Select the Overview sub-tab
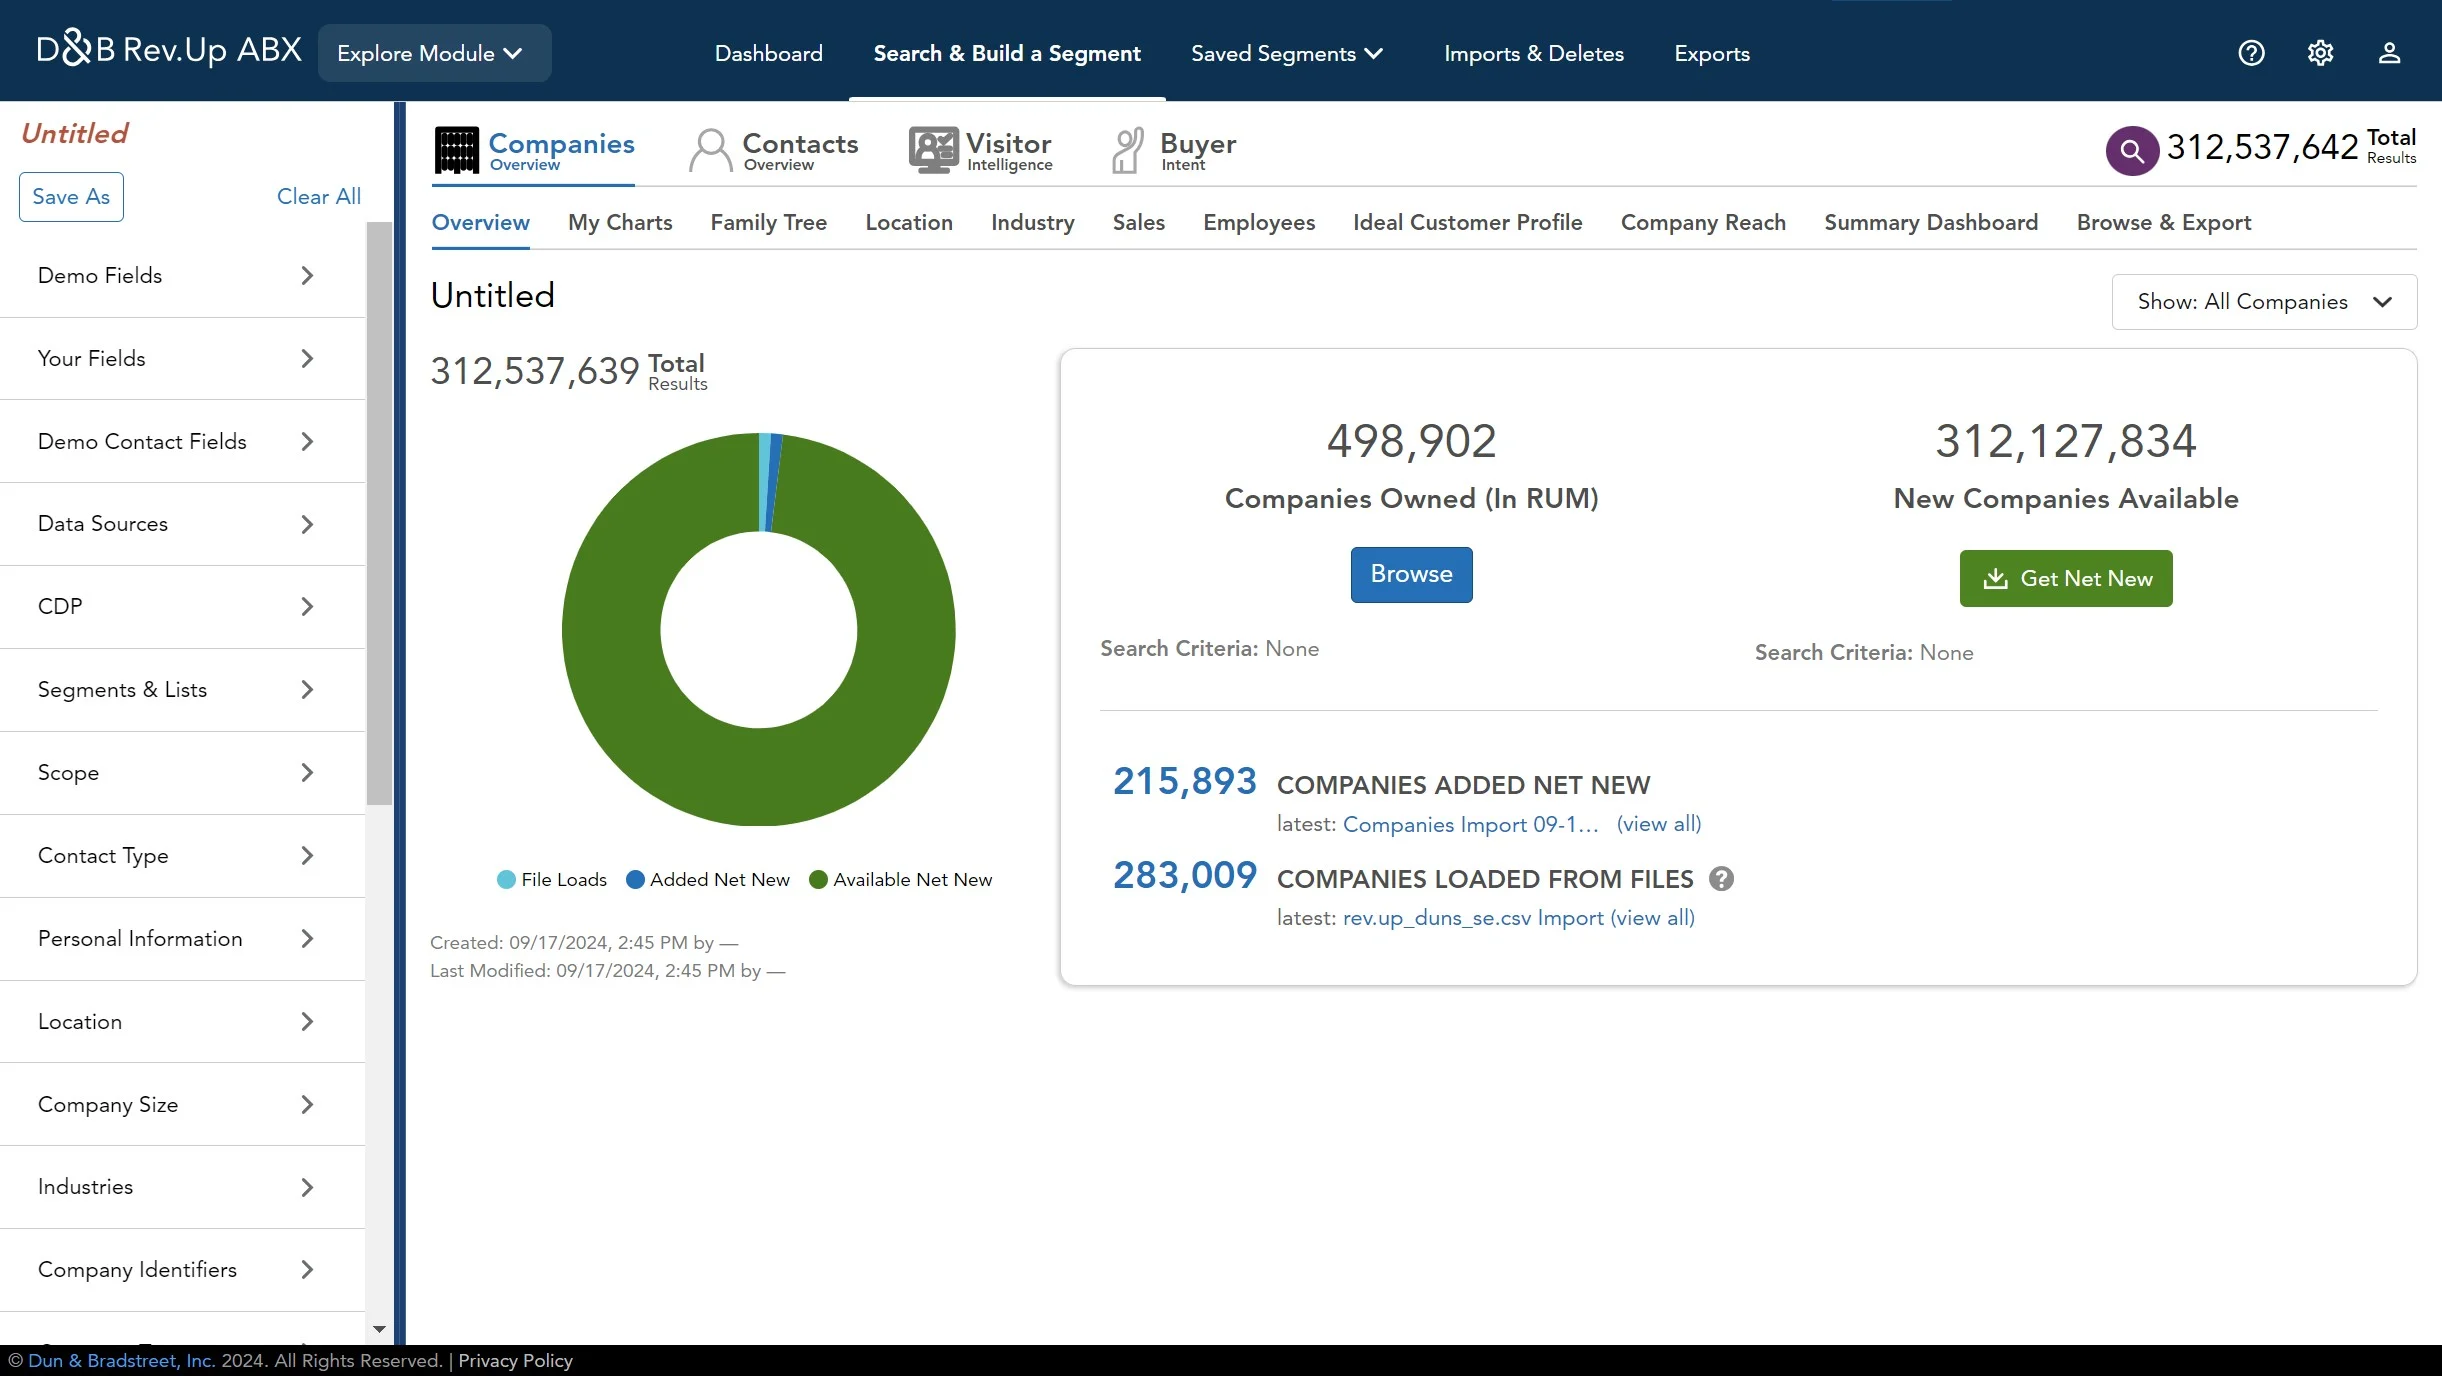Screen dimensions: 2442x1376 click(481, 222)
